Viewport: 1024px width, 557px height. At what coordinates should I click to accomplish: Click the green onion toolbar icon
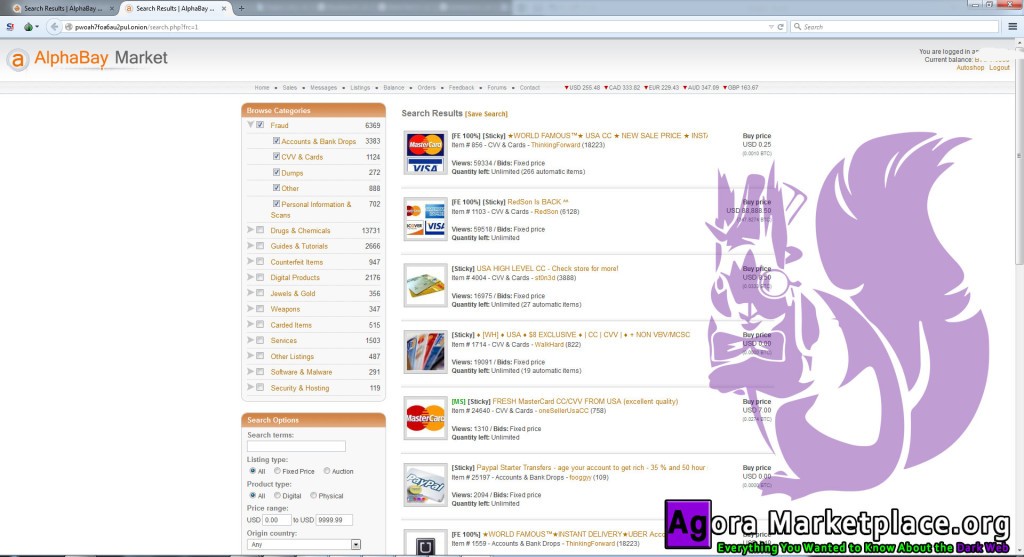click(28, 27)
